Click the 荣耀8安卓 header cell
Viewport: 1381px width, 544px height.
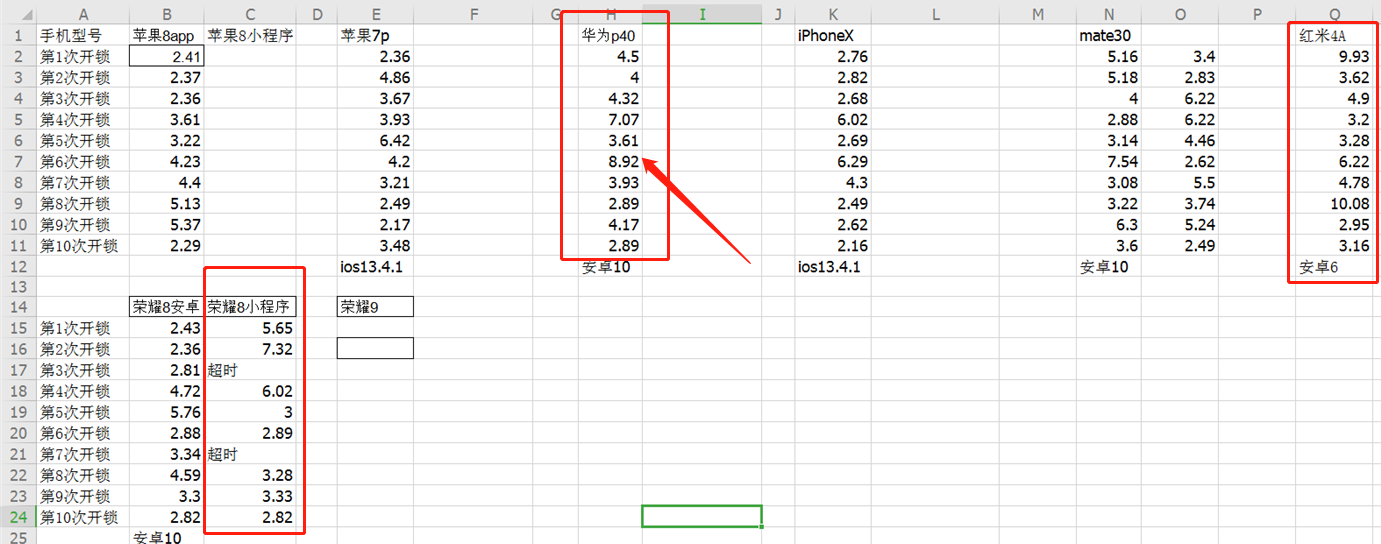[167, 308]
